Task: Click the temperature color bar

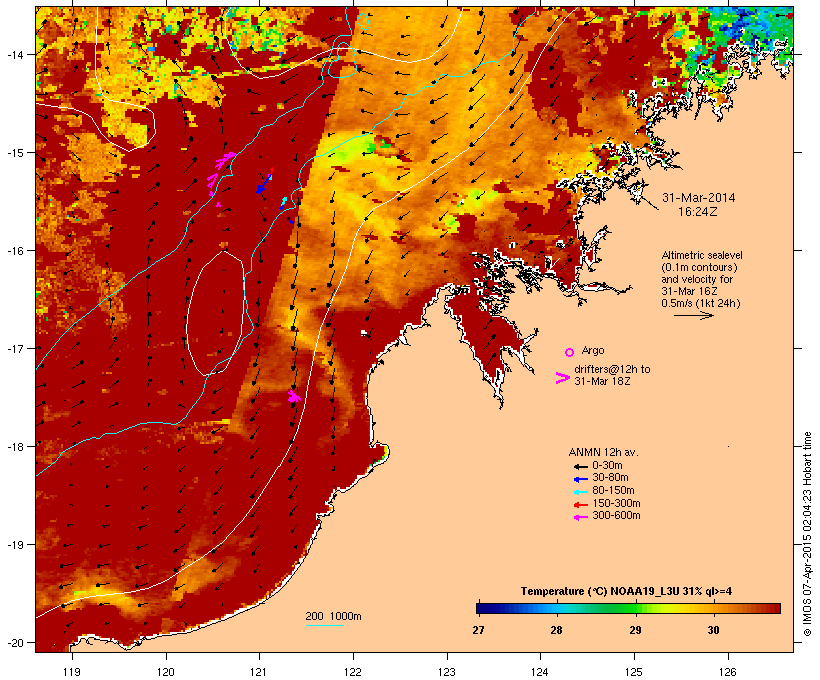Action: (628, 608)
